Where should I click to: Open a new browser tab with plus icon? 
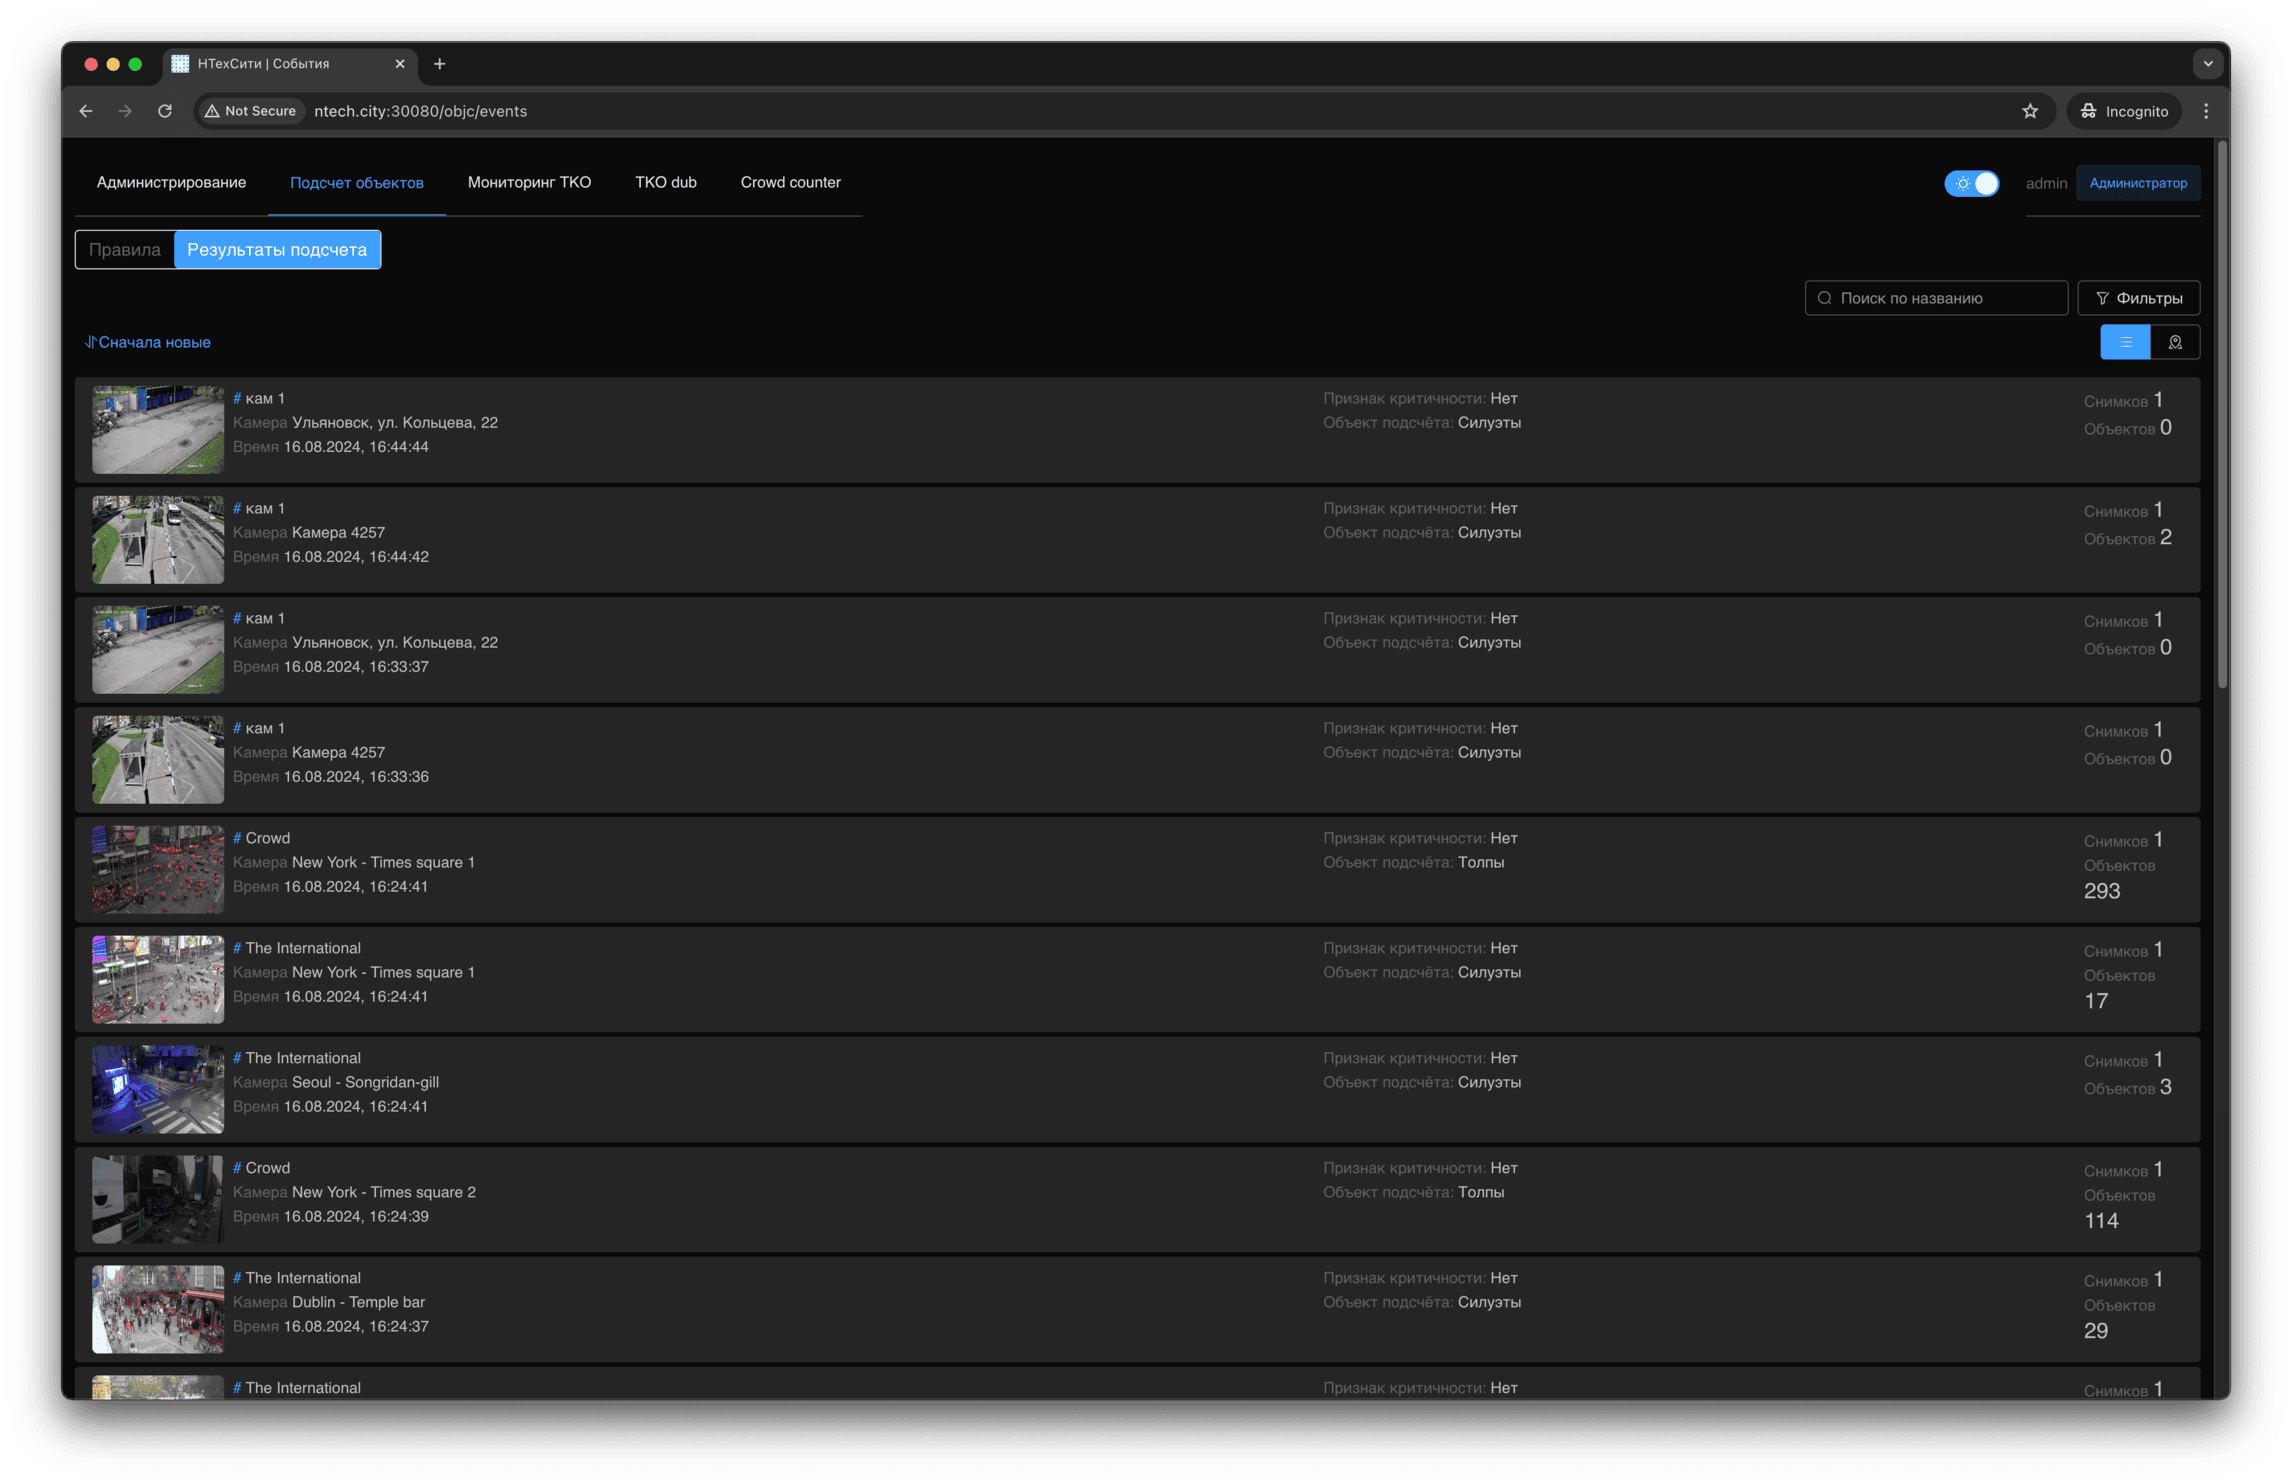pos(440,64)
